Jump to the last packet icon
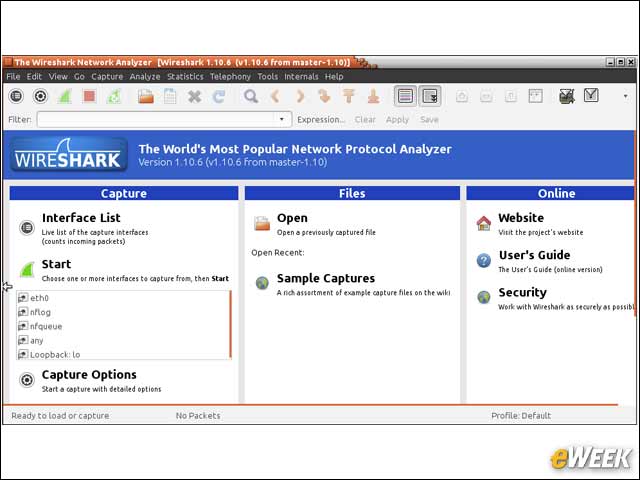The image size is (640, 480). 373,96
